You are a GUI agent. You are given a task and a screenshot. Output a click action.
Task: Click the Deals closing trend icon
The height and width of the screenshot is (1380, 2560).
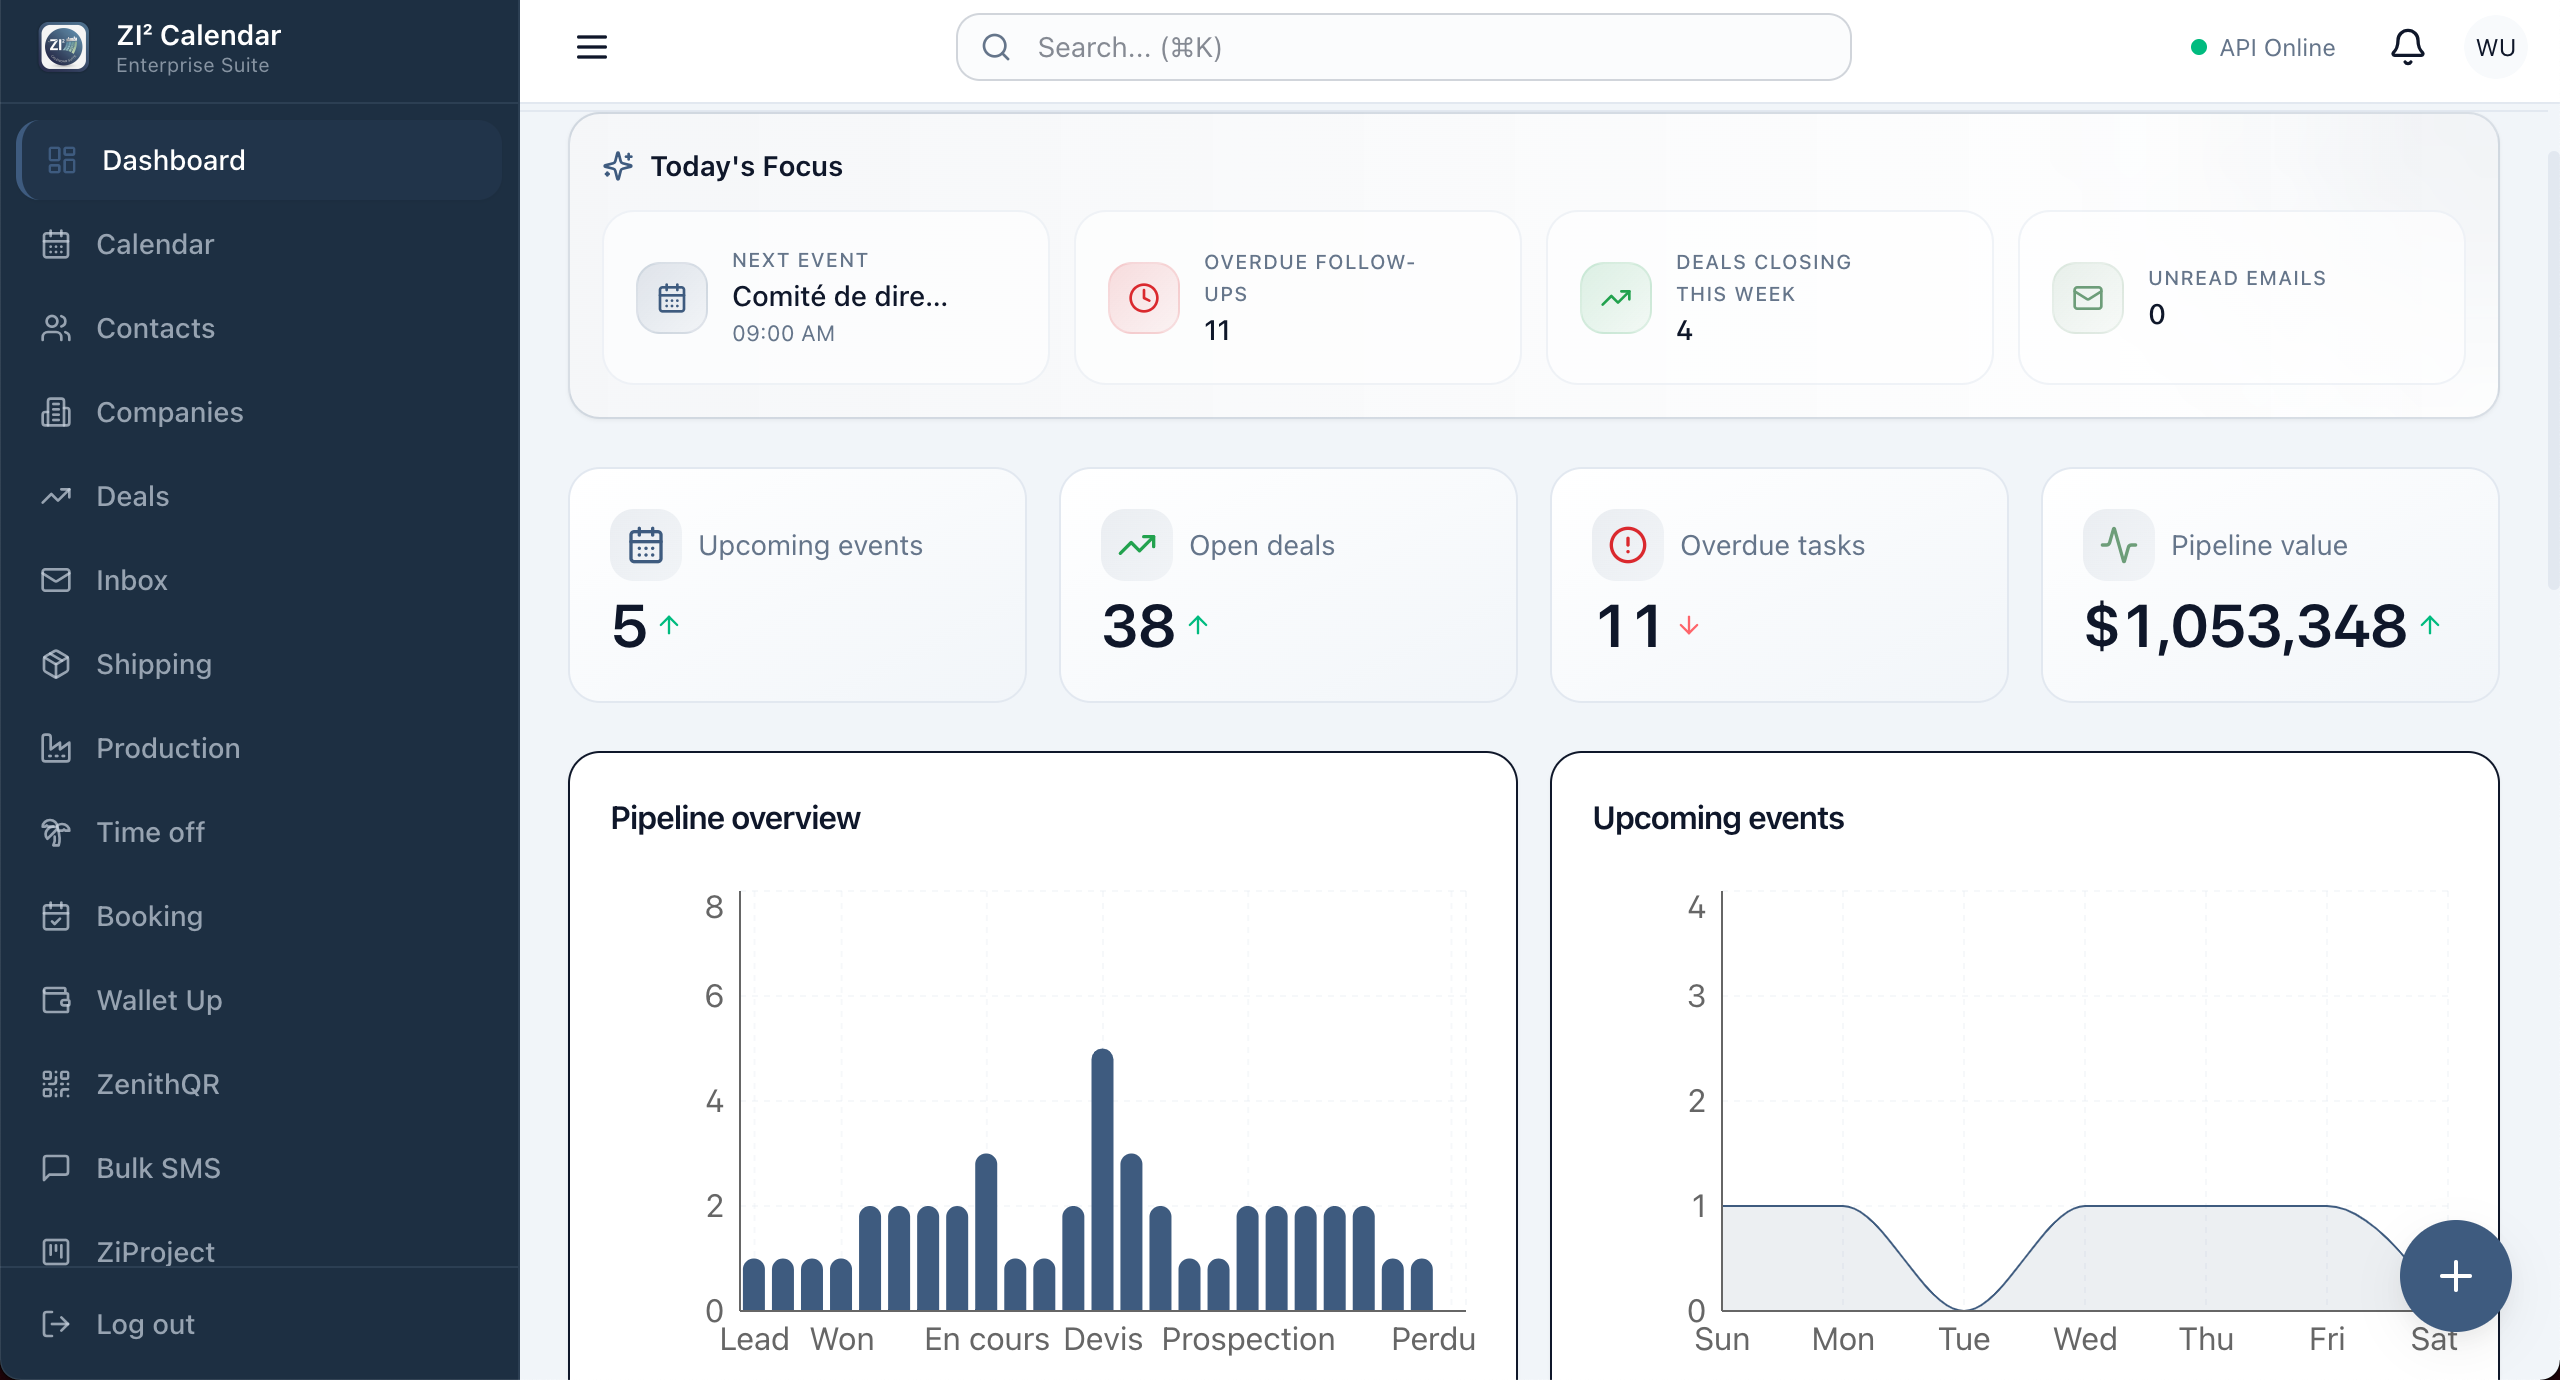[1616, 298]
